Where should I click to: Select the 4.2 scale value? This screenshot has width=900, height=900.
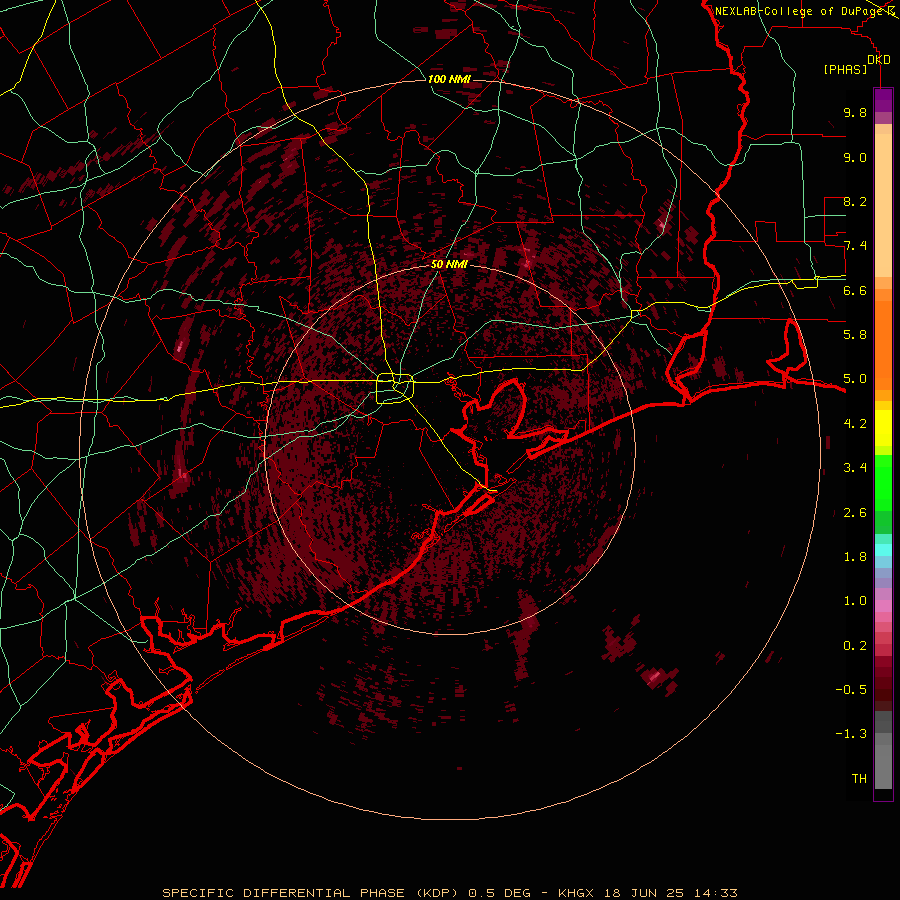(x=855, y=424)
